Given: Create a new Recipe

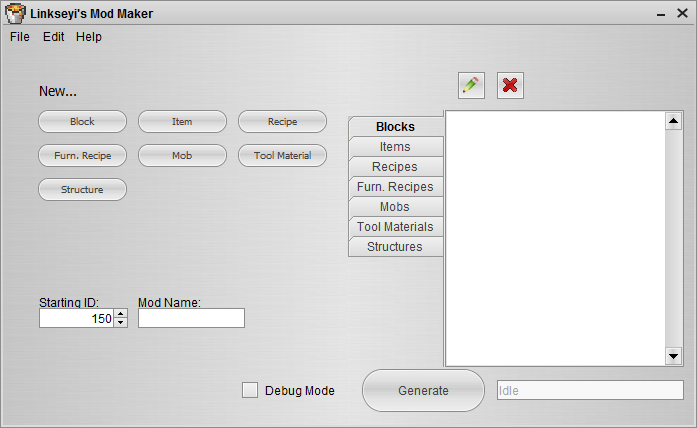Looking at the screenshot, I should point(282,121).
